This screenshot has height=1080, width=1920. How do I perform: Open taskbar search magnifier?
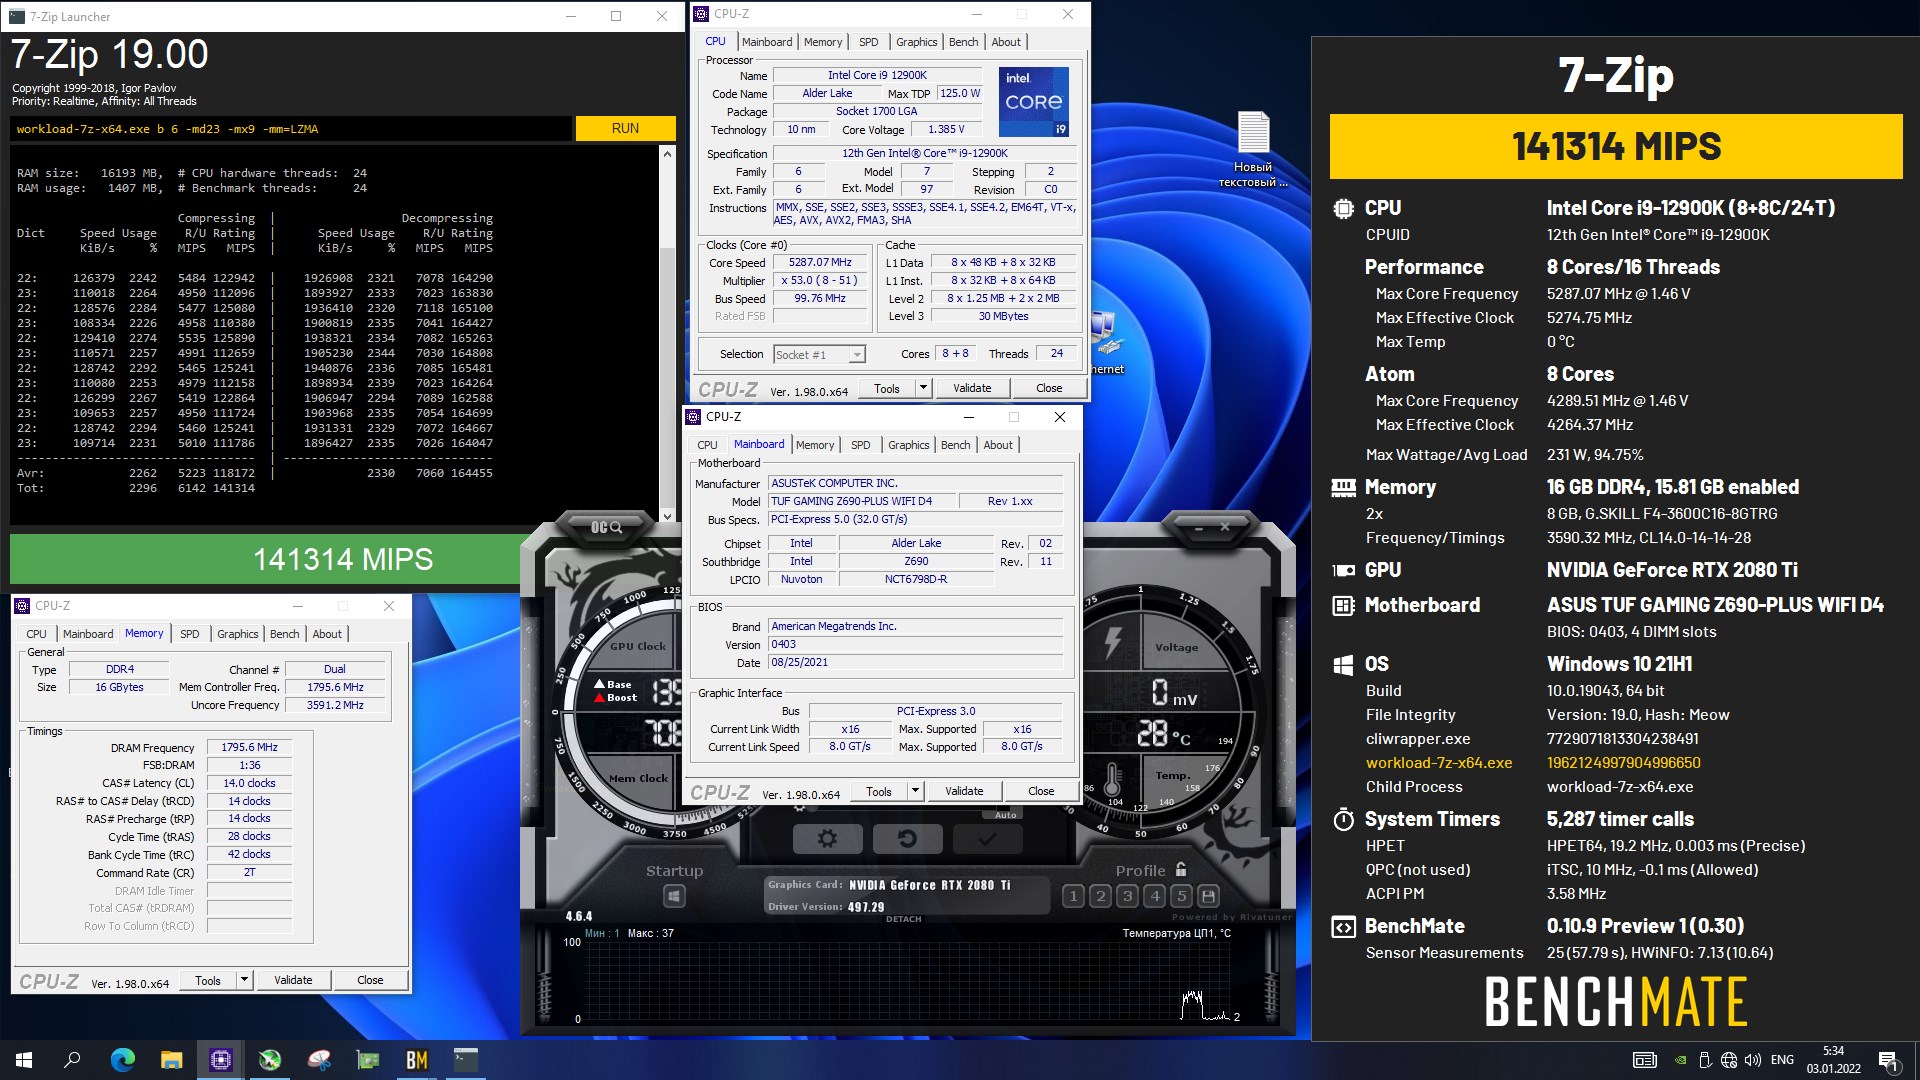(x=72, y=1060)
